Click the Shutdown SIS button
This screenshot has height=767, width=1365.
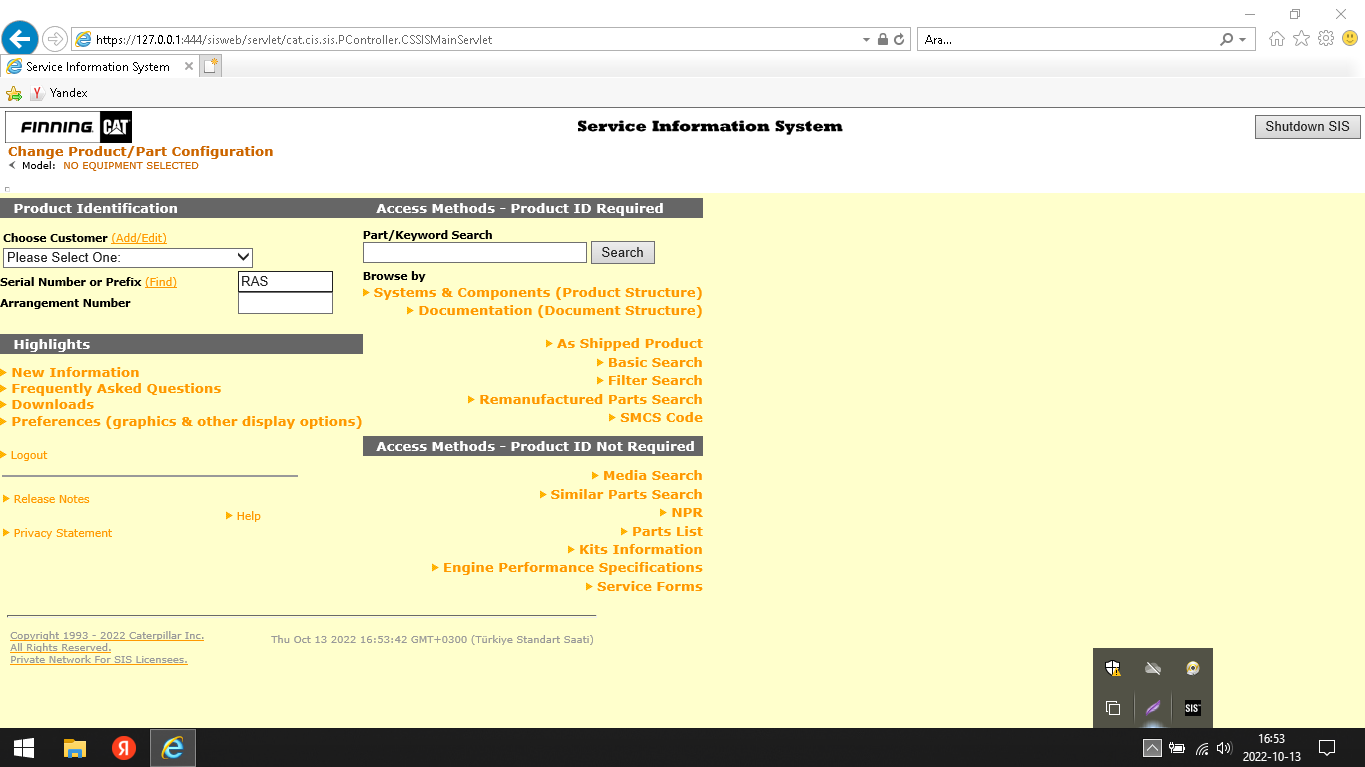pyautogui.click(x=1307, y=127)
